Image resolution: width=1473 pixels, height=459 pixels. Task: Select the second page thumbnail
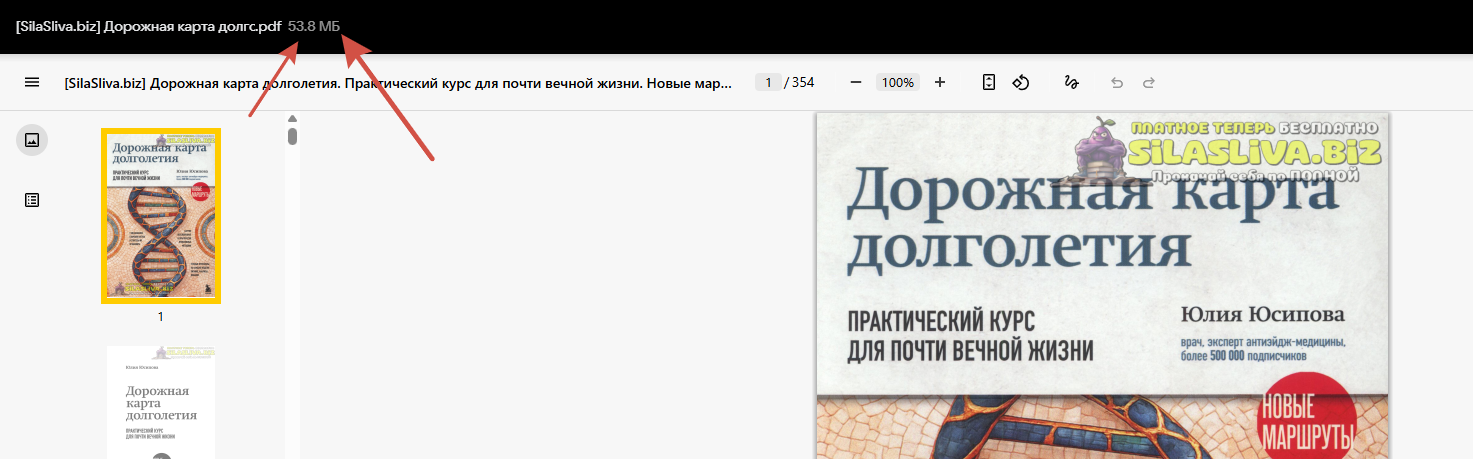pos(161,402)
